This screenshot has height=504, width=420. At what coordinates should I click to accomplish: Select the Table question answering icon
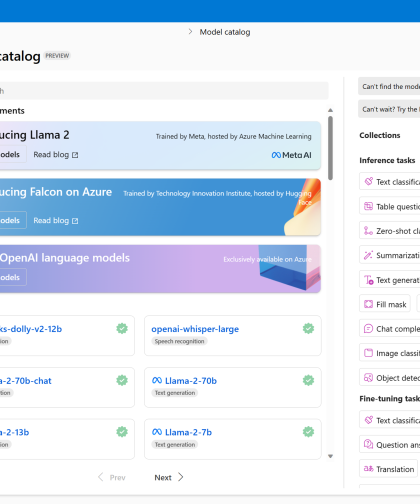pyautogui.click(x=368, y=206)
